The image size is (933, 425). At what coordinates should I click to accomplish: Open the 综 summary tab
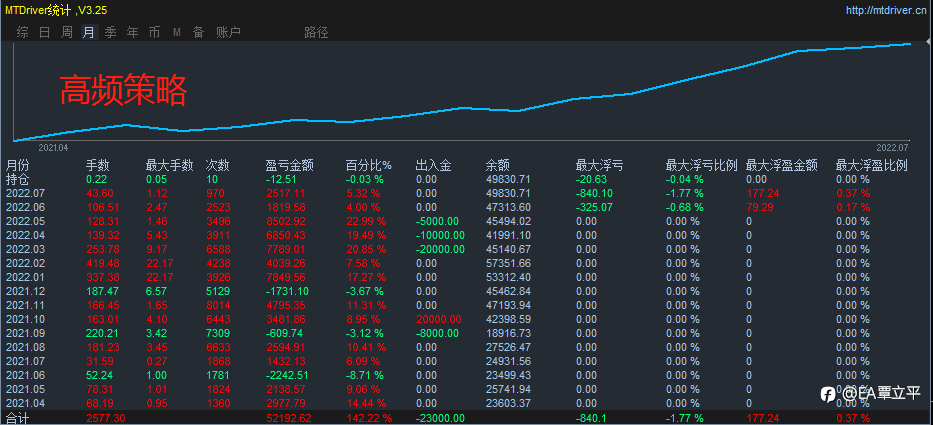(x=23, y=32)
